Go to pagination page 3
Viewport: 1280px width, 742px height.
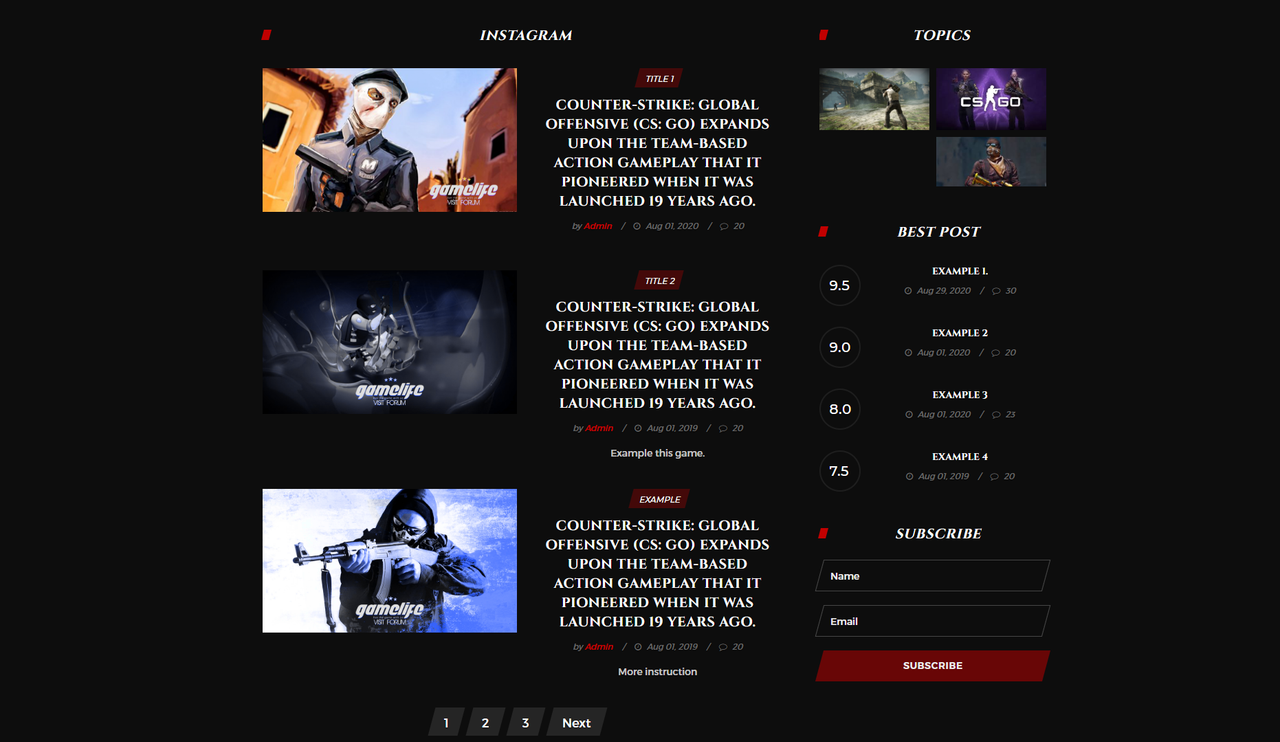tap(525, 722)
